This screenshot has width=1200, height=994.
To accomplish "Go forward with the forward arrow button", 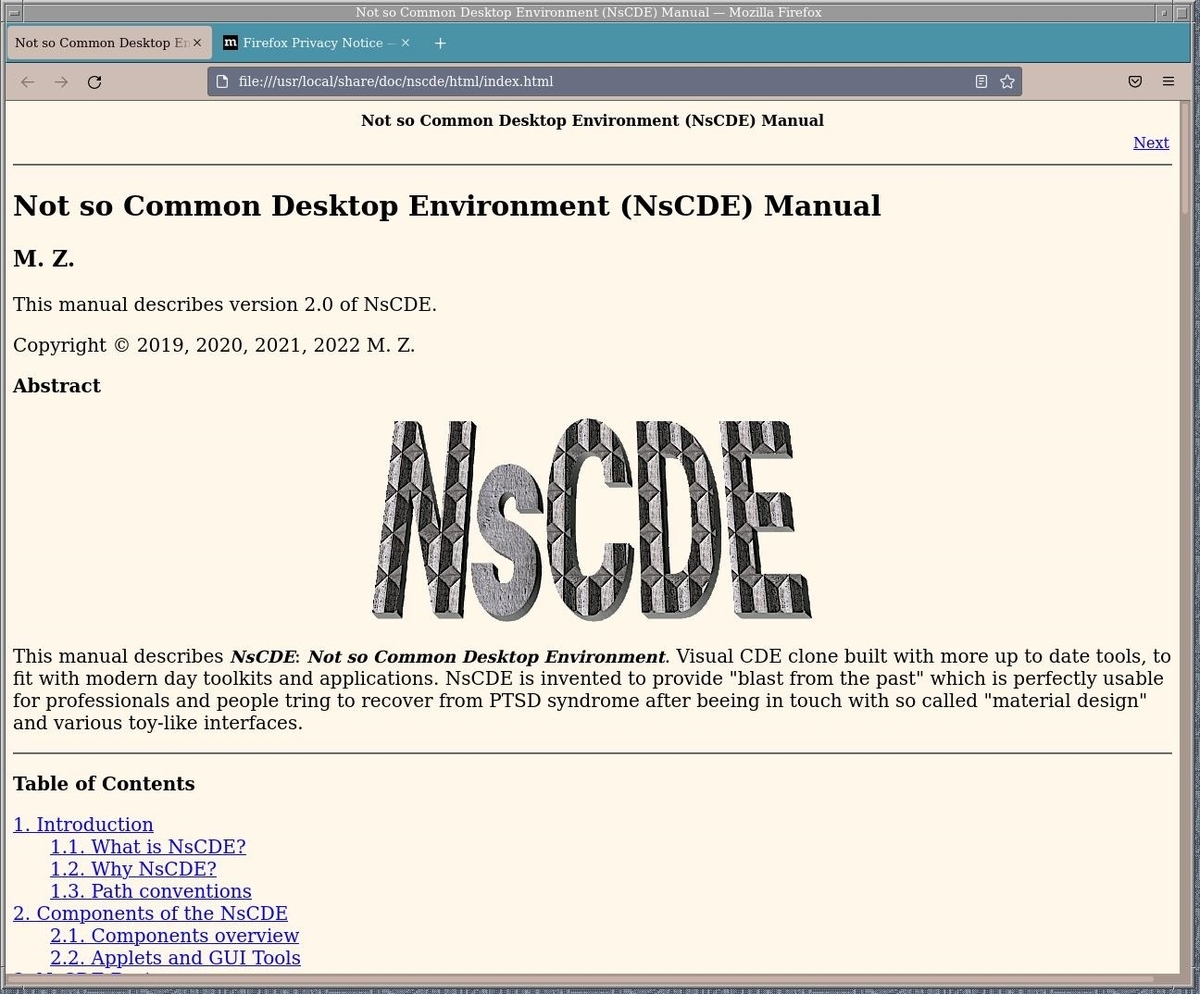I will (61, 82).
